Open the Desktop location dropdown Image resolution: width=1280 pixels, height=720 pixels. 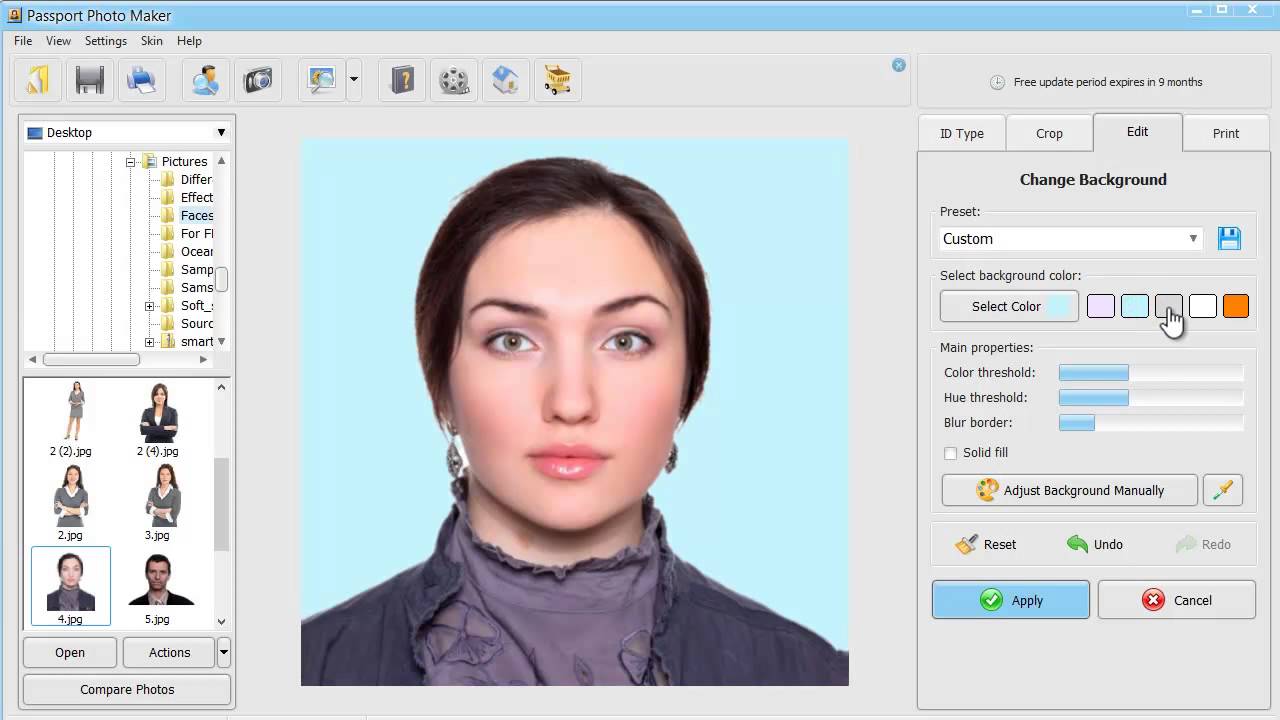[127, 132]
